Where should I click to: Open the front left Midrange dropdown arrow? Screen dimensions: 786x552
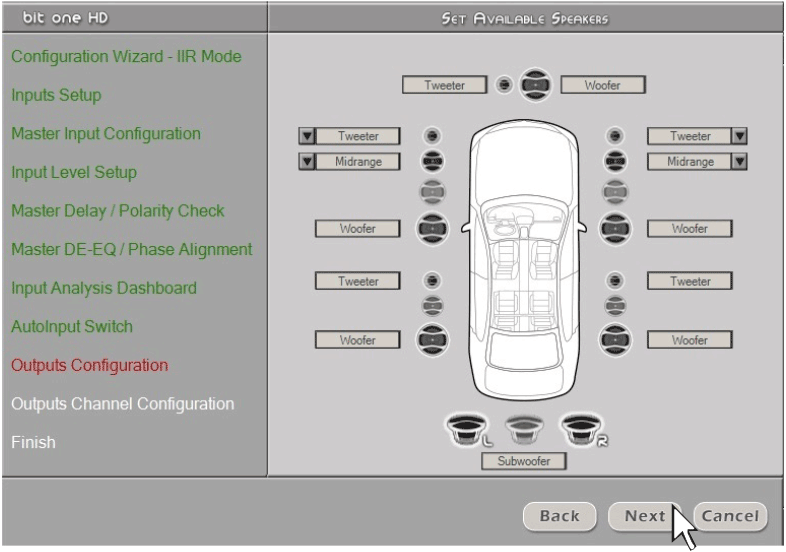click(307, 161)
